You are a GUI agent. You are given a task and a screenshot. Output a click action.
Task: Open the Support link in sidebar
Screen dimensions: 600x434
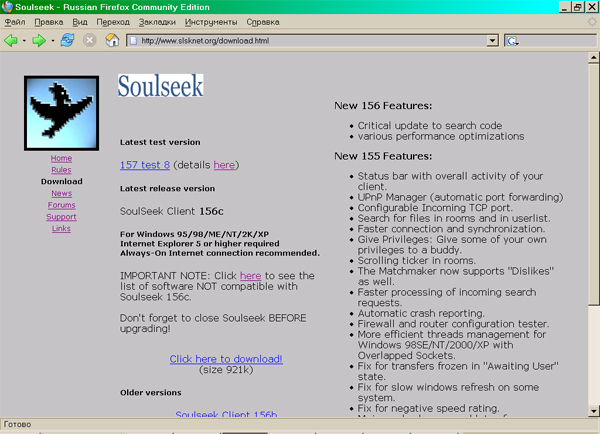click(61, 217)
